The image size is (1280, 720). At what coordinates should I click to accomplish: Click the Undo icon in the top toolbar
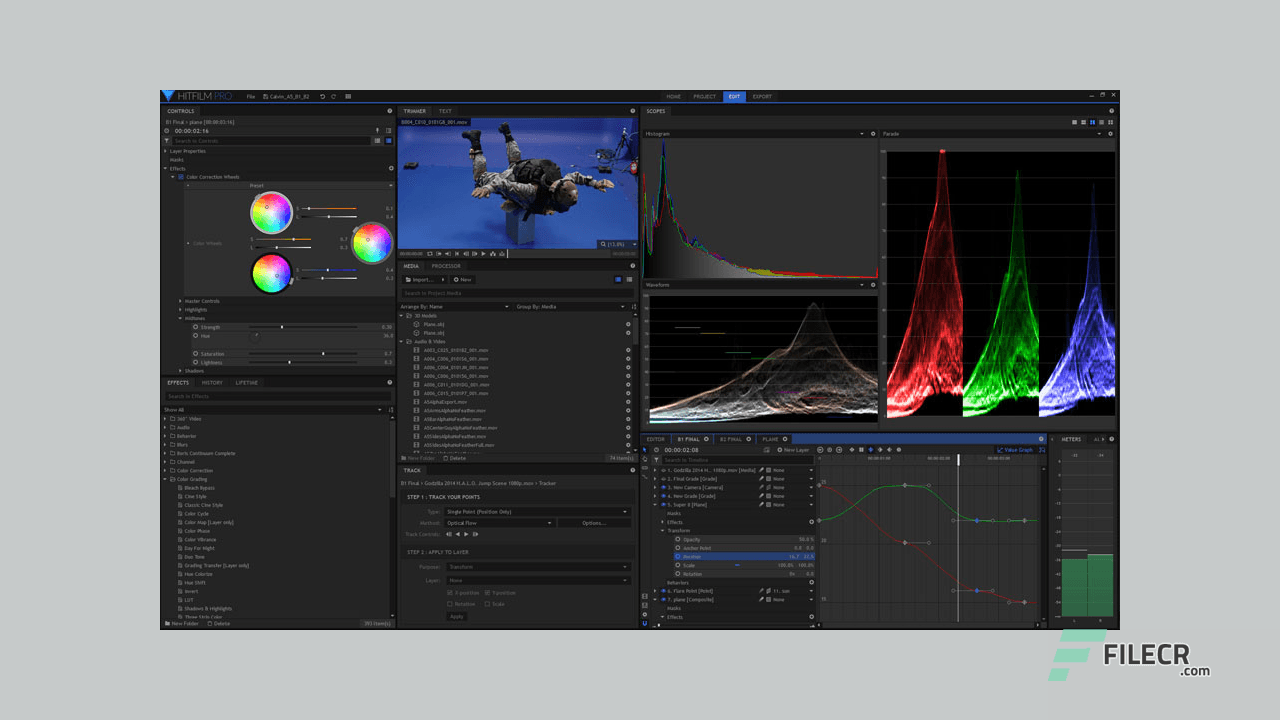click(x=322, y=96)
